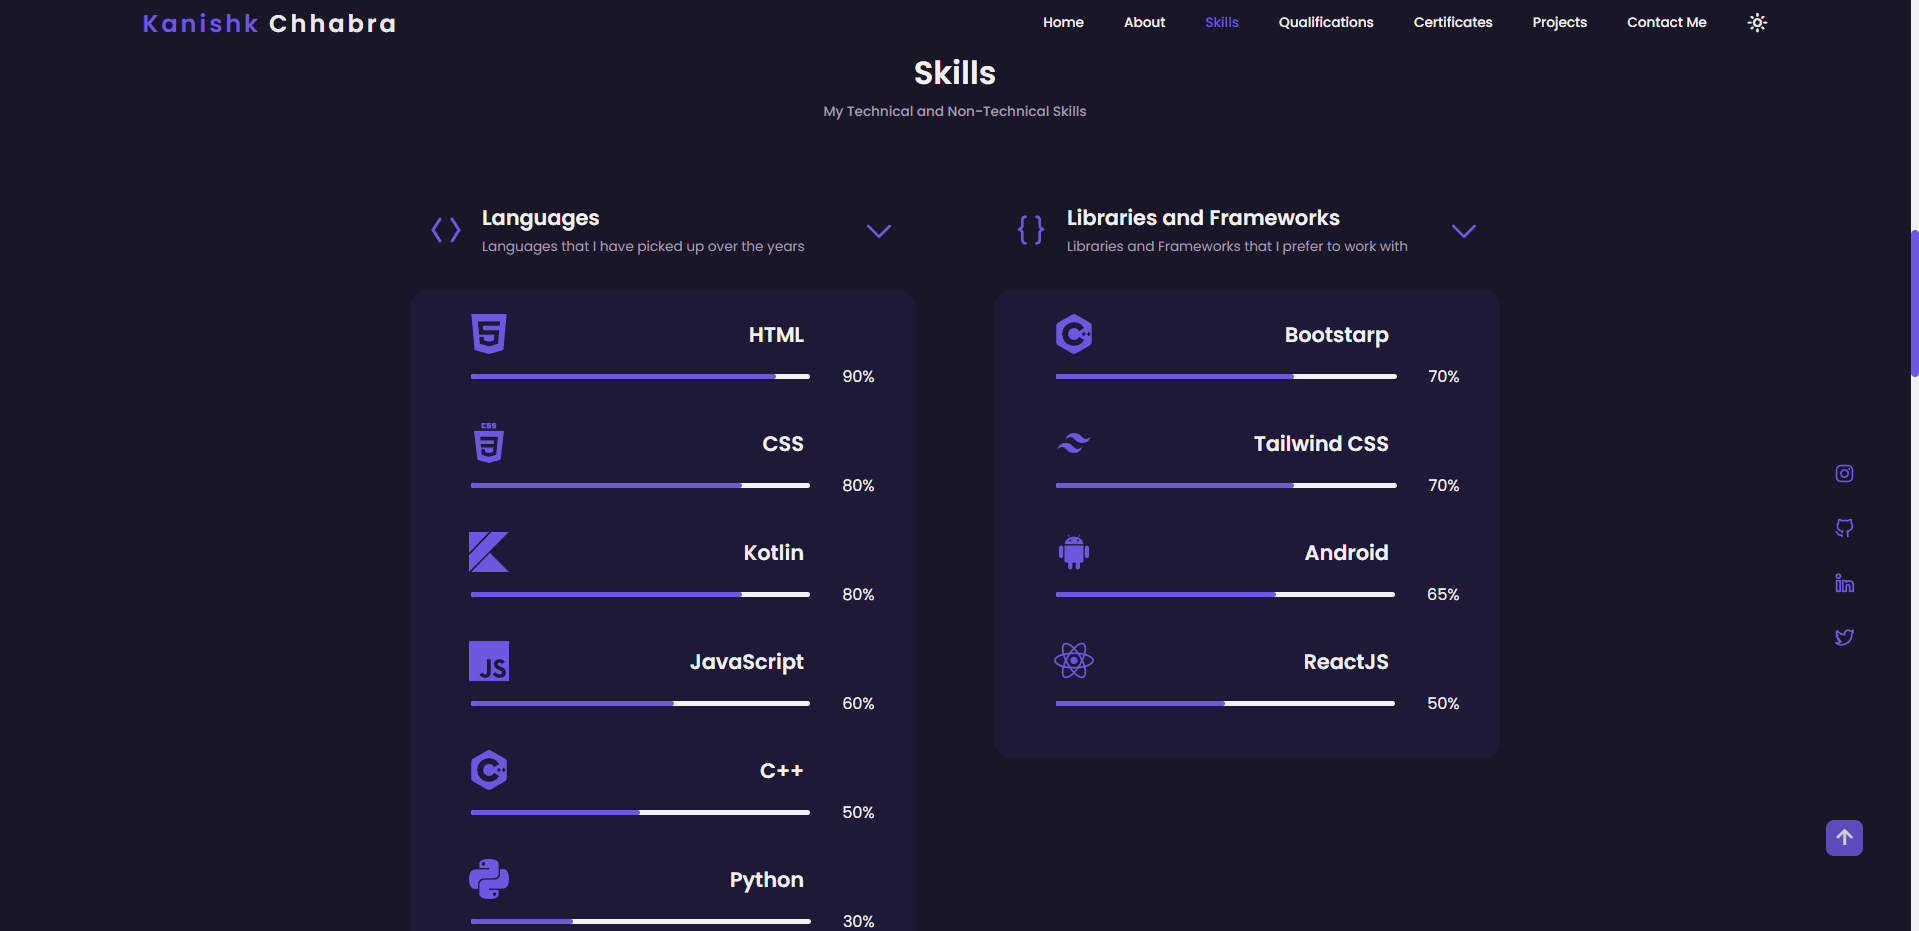The height and width of the screenshot is (931, 1919).
Task: Open the Twitter profile icon
Action: click(x=1844, y=637)
